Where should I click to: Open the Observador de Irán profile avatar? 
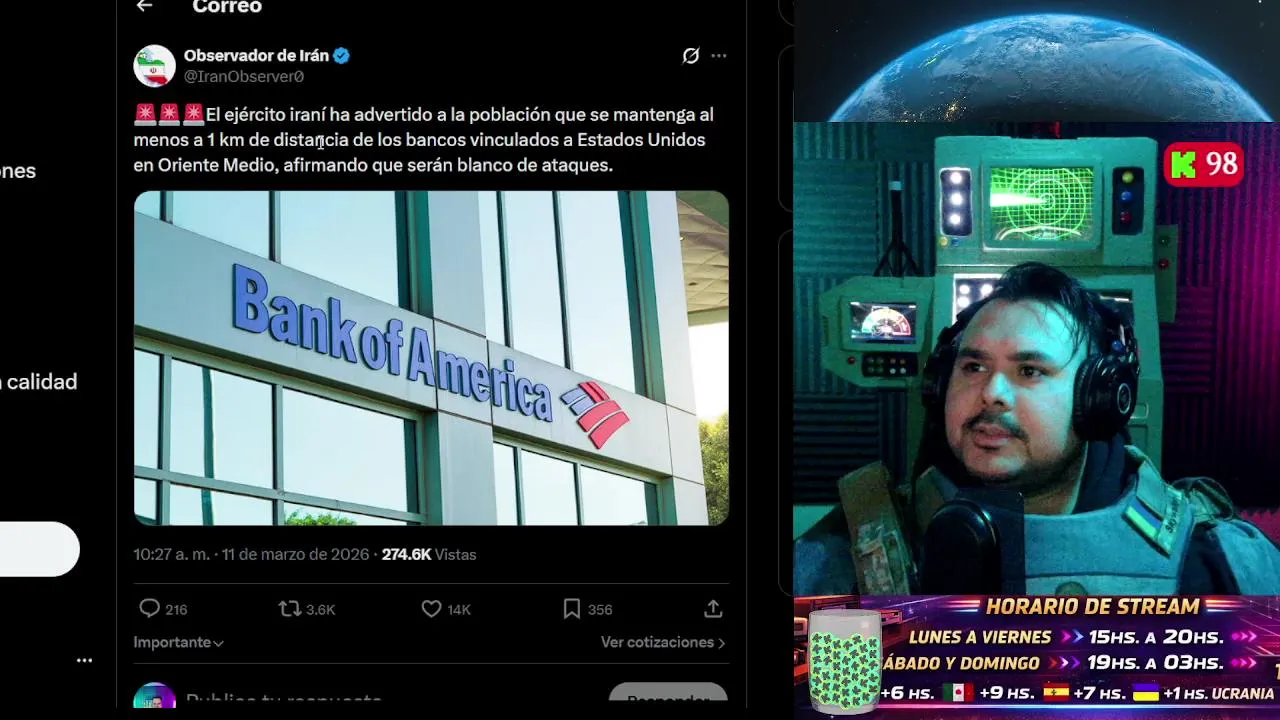[x=155, y=66]
